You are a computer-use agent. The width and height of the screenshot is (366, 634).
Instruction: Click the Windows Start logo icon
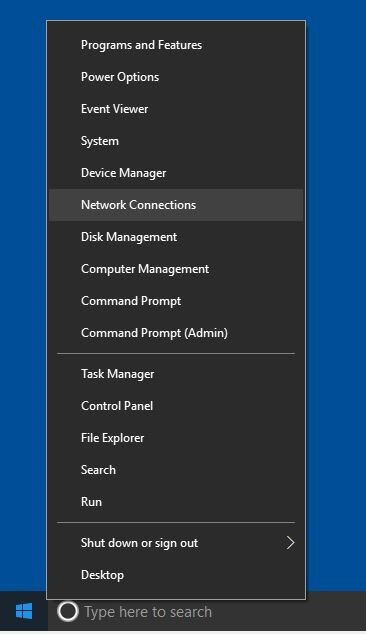coord(24,611)
